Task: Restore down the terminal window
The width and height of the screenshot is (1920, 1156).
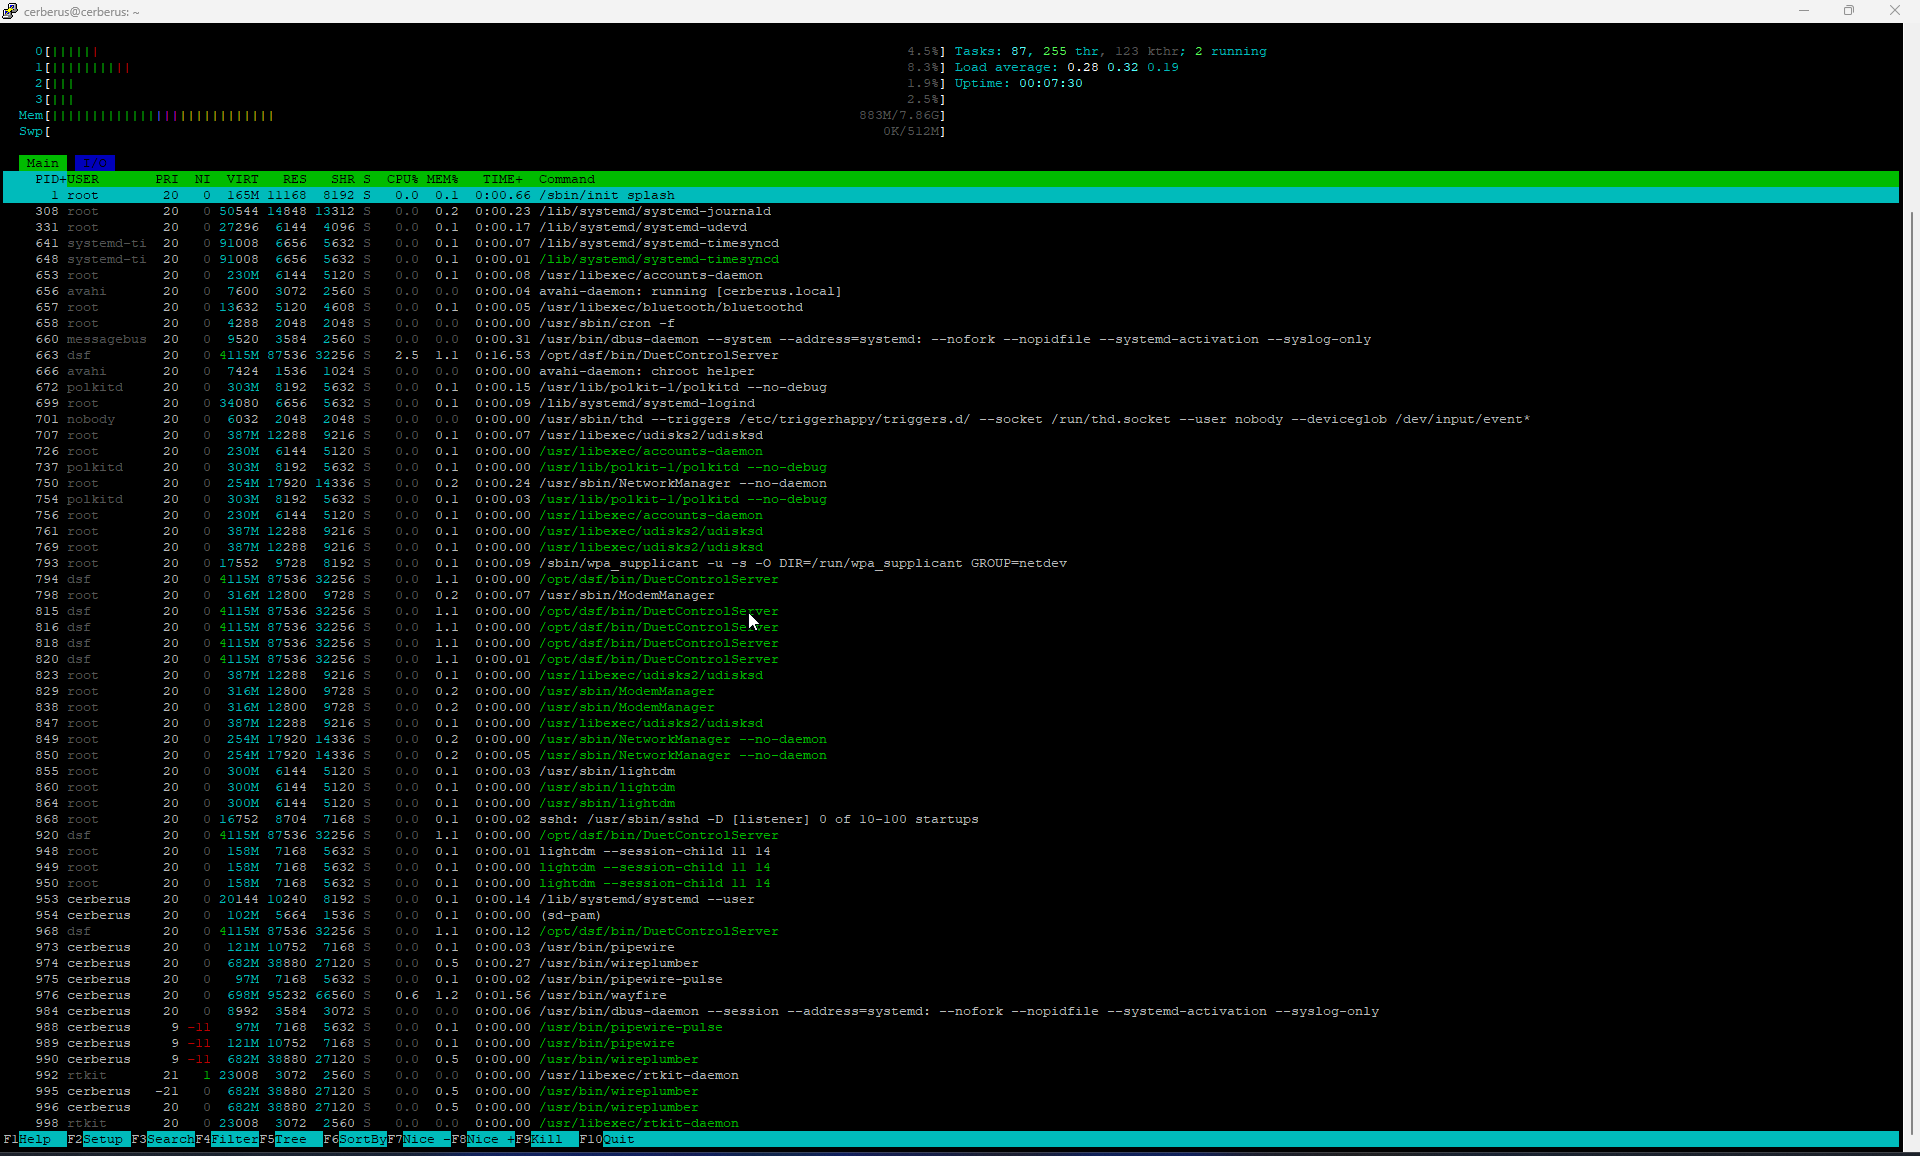Action: click(x=1849, y=11)
